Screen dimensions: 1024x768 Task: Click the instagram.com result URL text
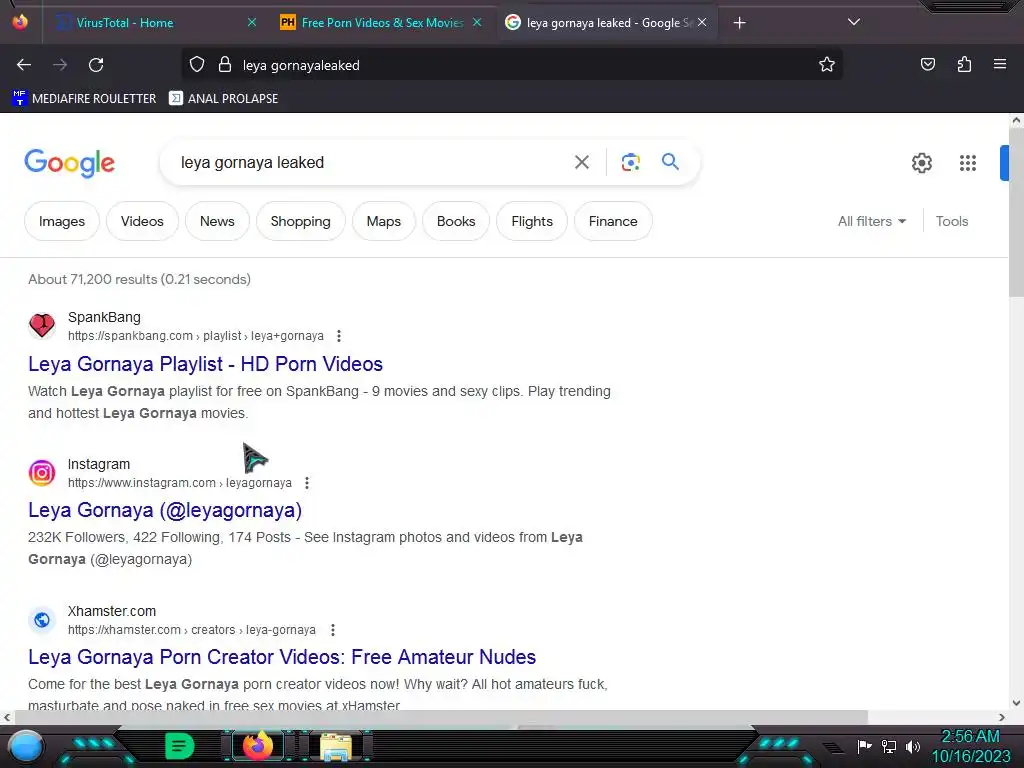(180, 483)
